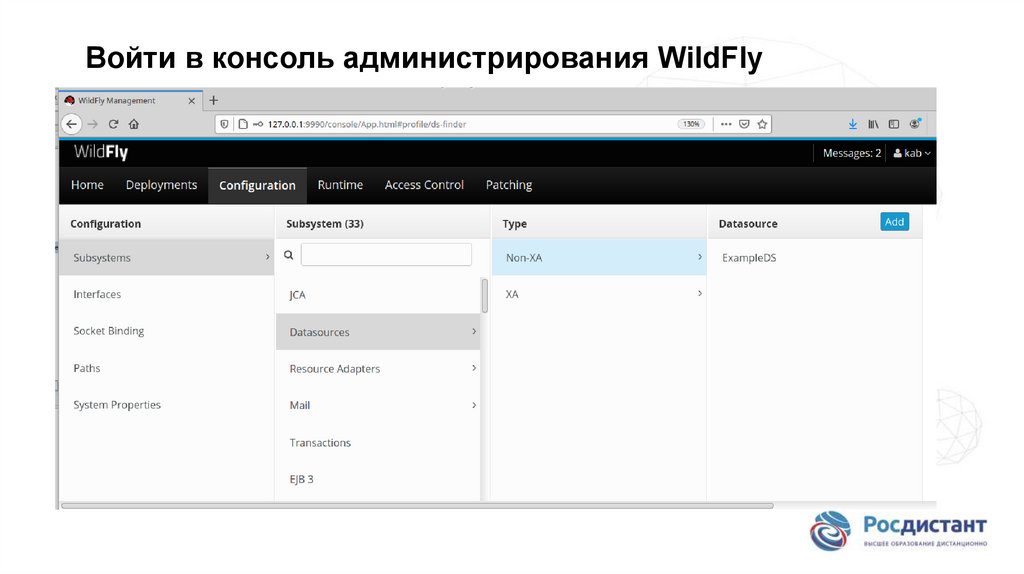The width and height of the screenshot is (1024, 574).
Task: Open the Firefox account icon
Action: pyautogui.click(x=915, y=124)
